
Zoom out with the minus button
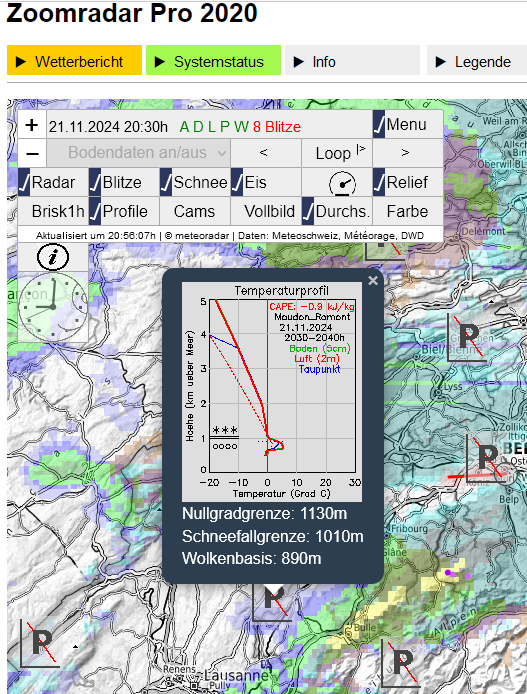point(31,153)
